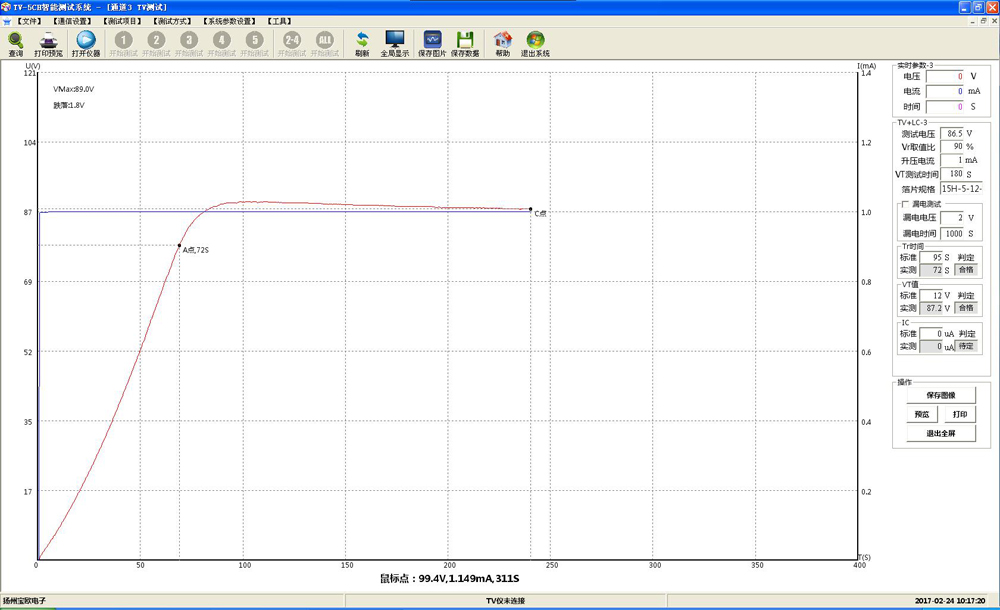Enable the 漏电测试 leakage test checkbox
Screen dimensions: 1000x610
coord(905,204)
